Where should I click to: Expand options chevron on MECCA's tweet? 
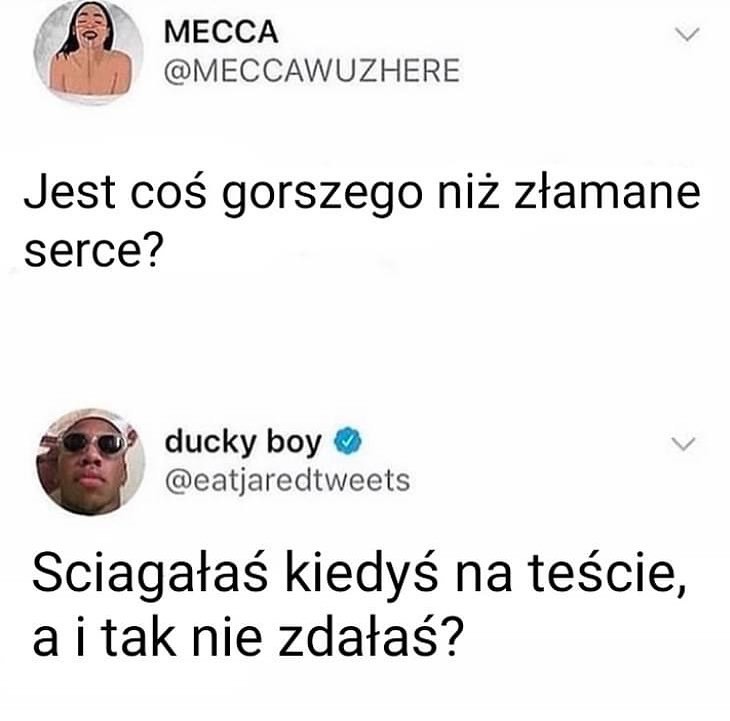click(687, 34)
